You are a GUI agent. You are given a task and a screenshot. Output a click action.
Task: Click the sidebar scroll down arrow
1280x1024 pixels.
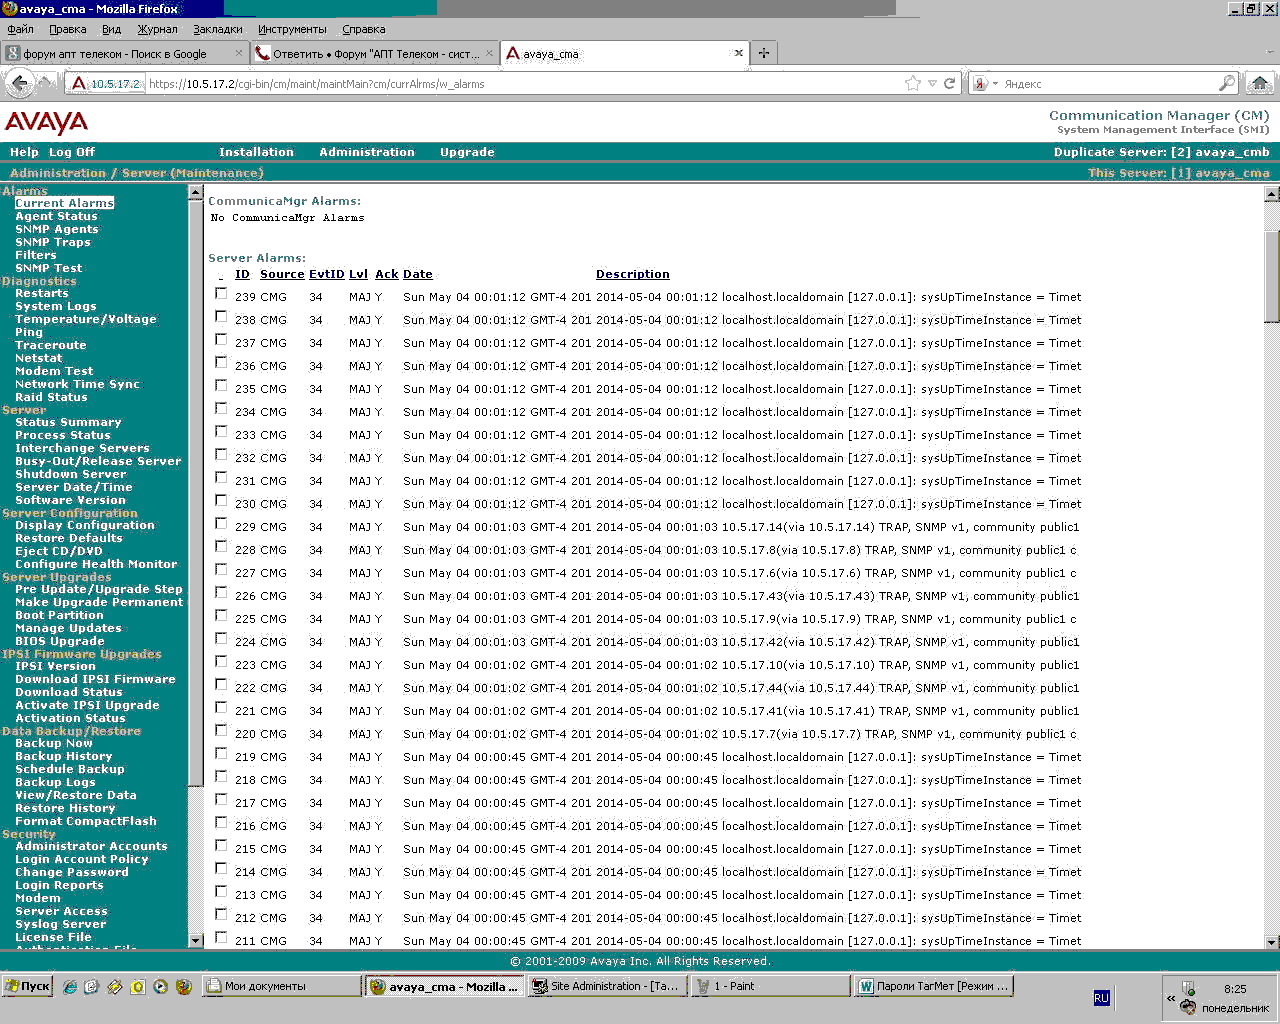pyautogui.click(x=195, y=940)
